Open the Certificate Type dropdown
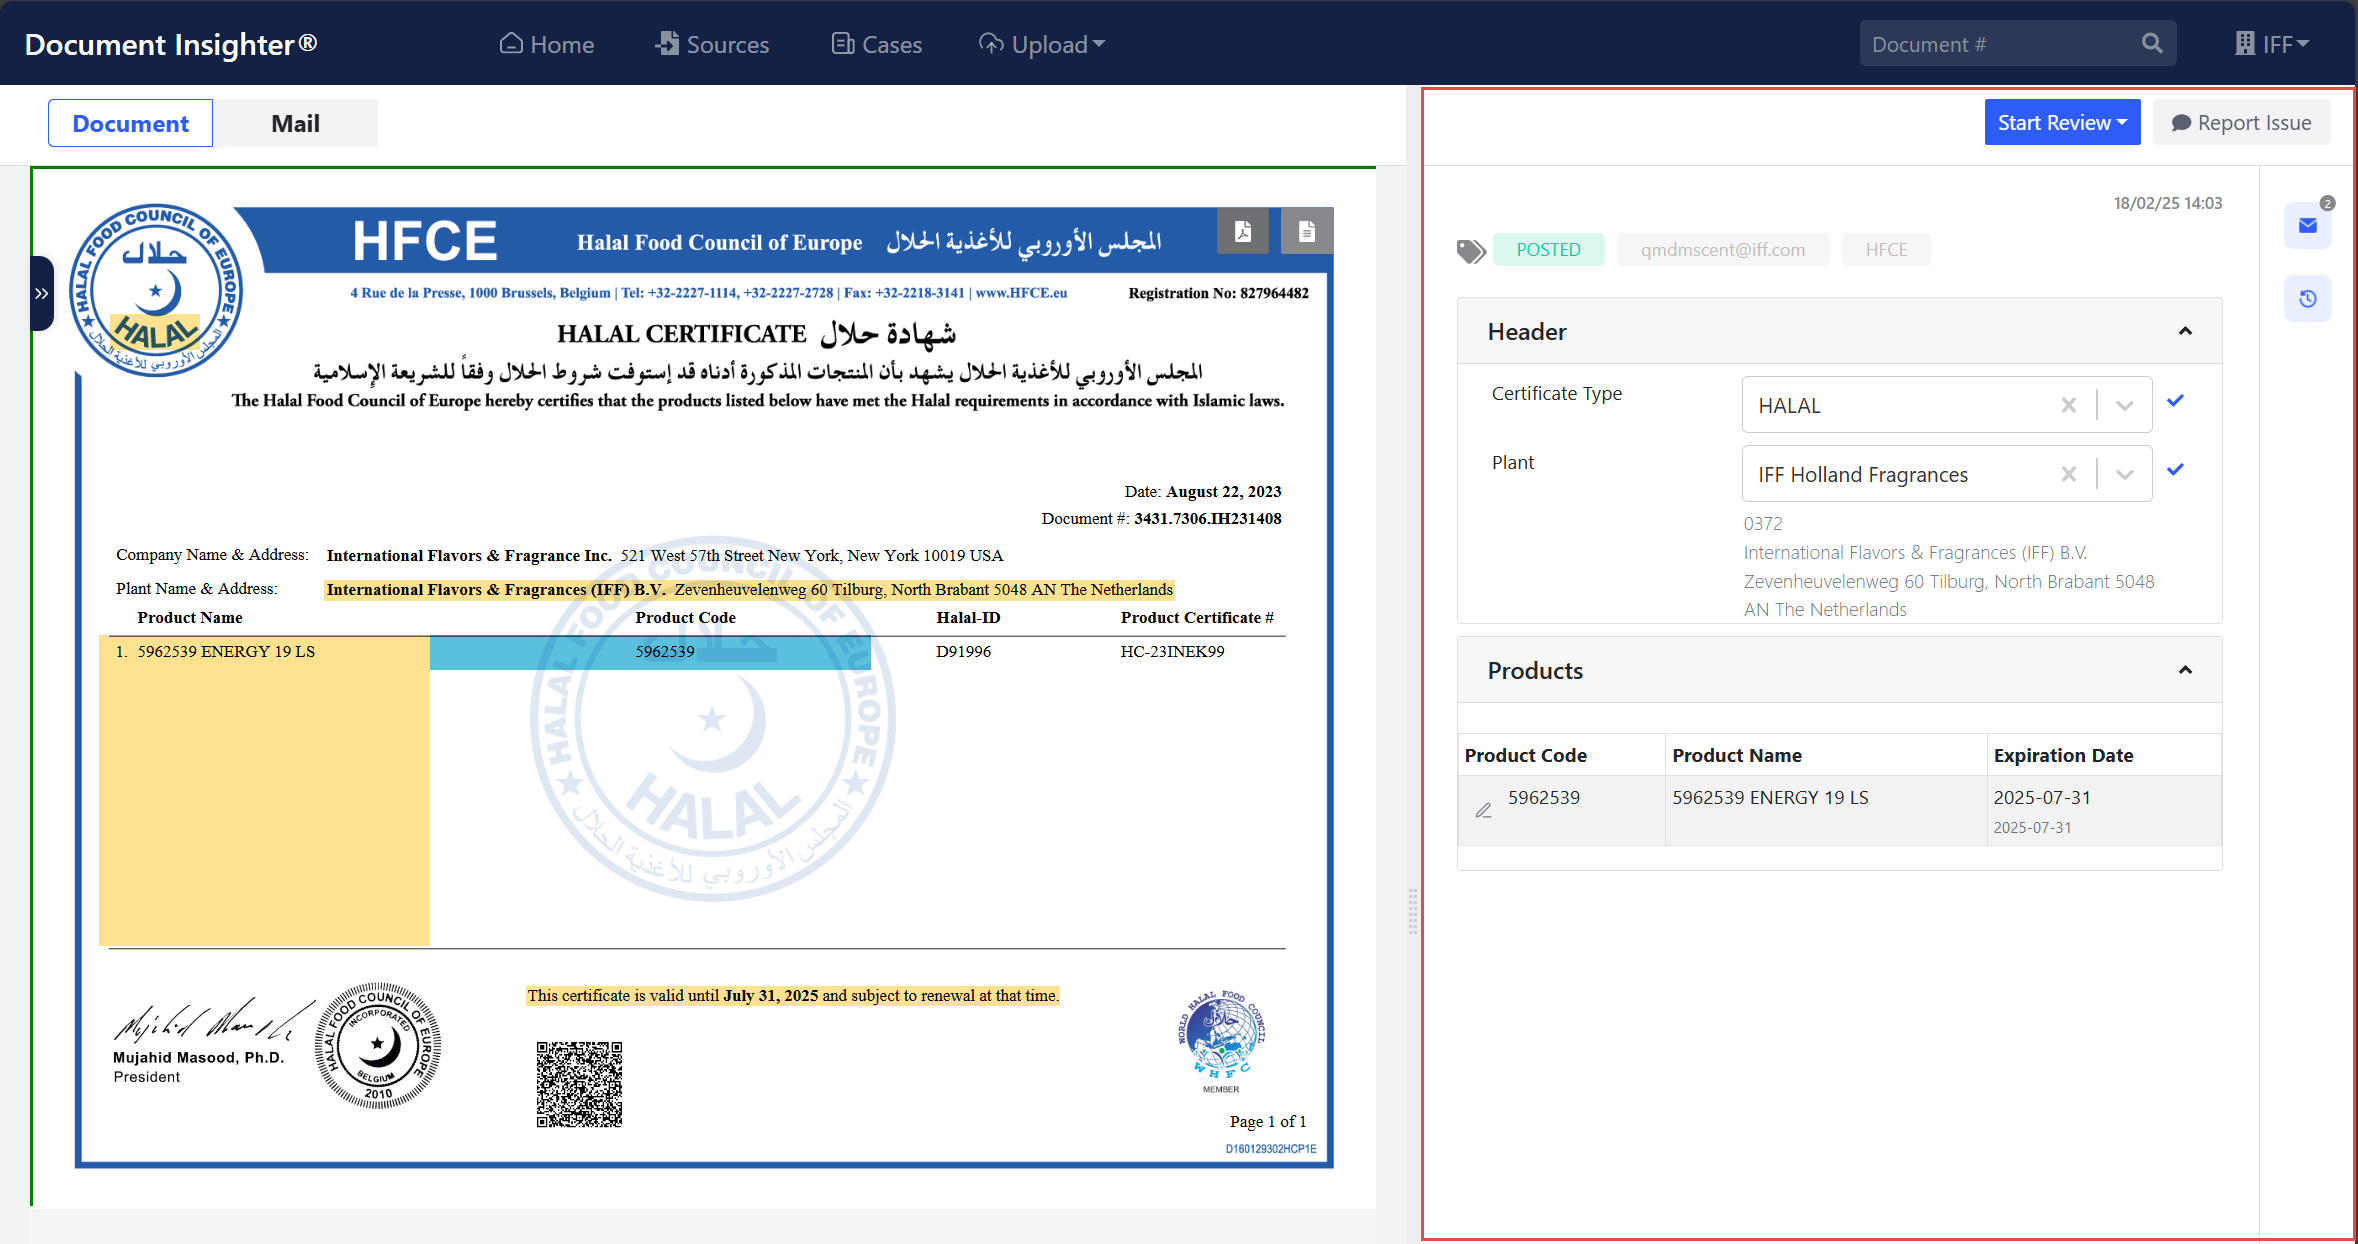Image resolution: width=2358 pixels, height=1244 pixels. (2124, 405)
